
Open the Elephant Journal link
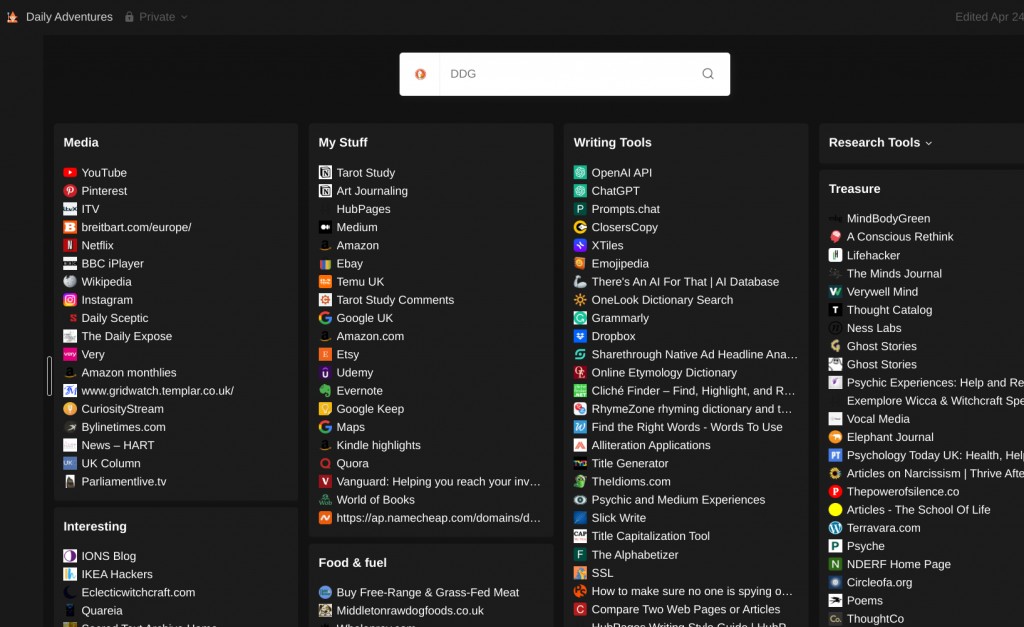890,437
